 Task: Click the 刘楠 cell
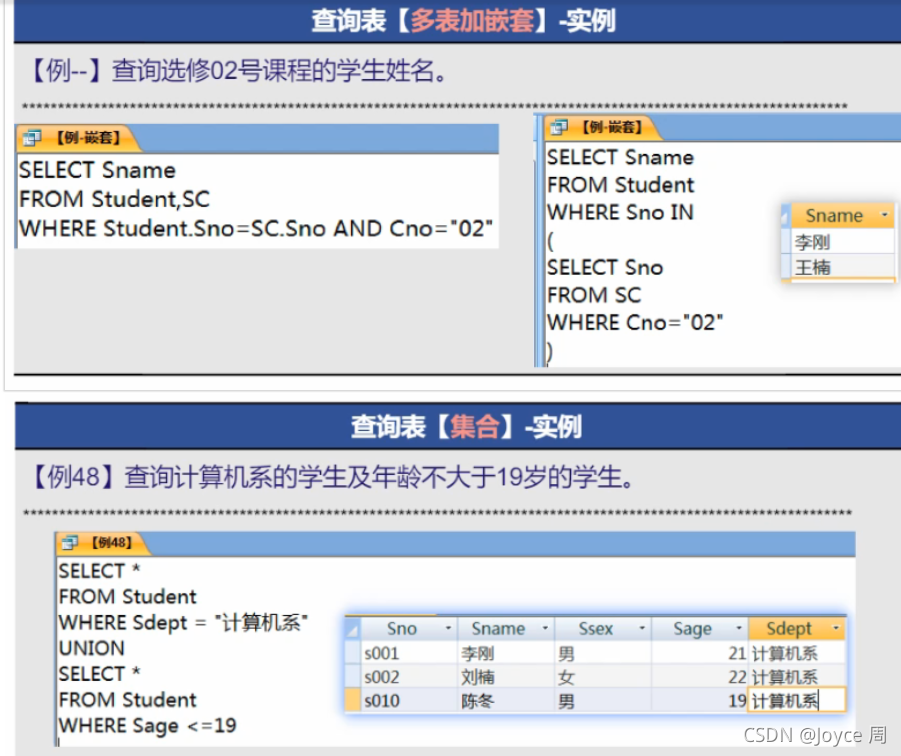click(506, 677)
